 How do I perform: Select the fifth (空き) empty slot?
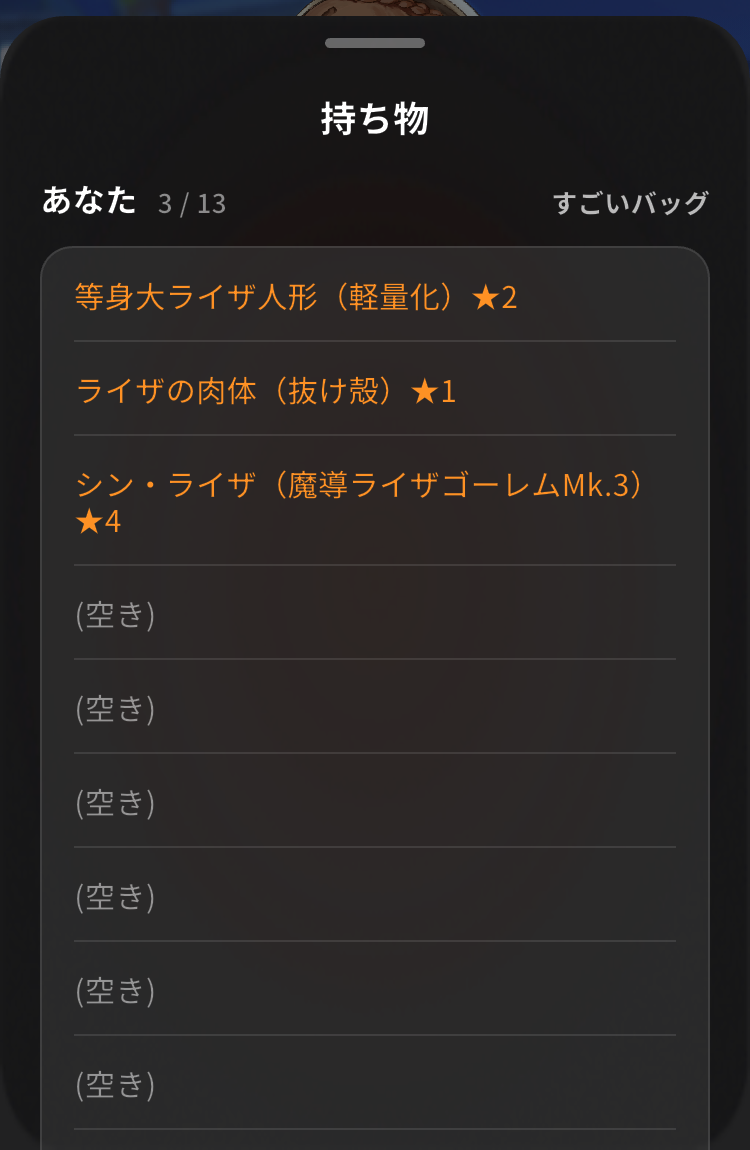(x=375, y=990)
